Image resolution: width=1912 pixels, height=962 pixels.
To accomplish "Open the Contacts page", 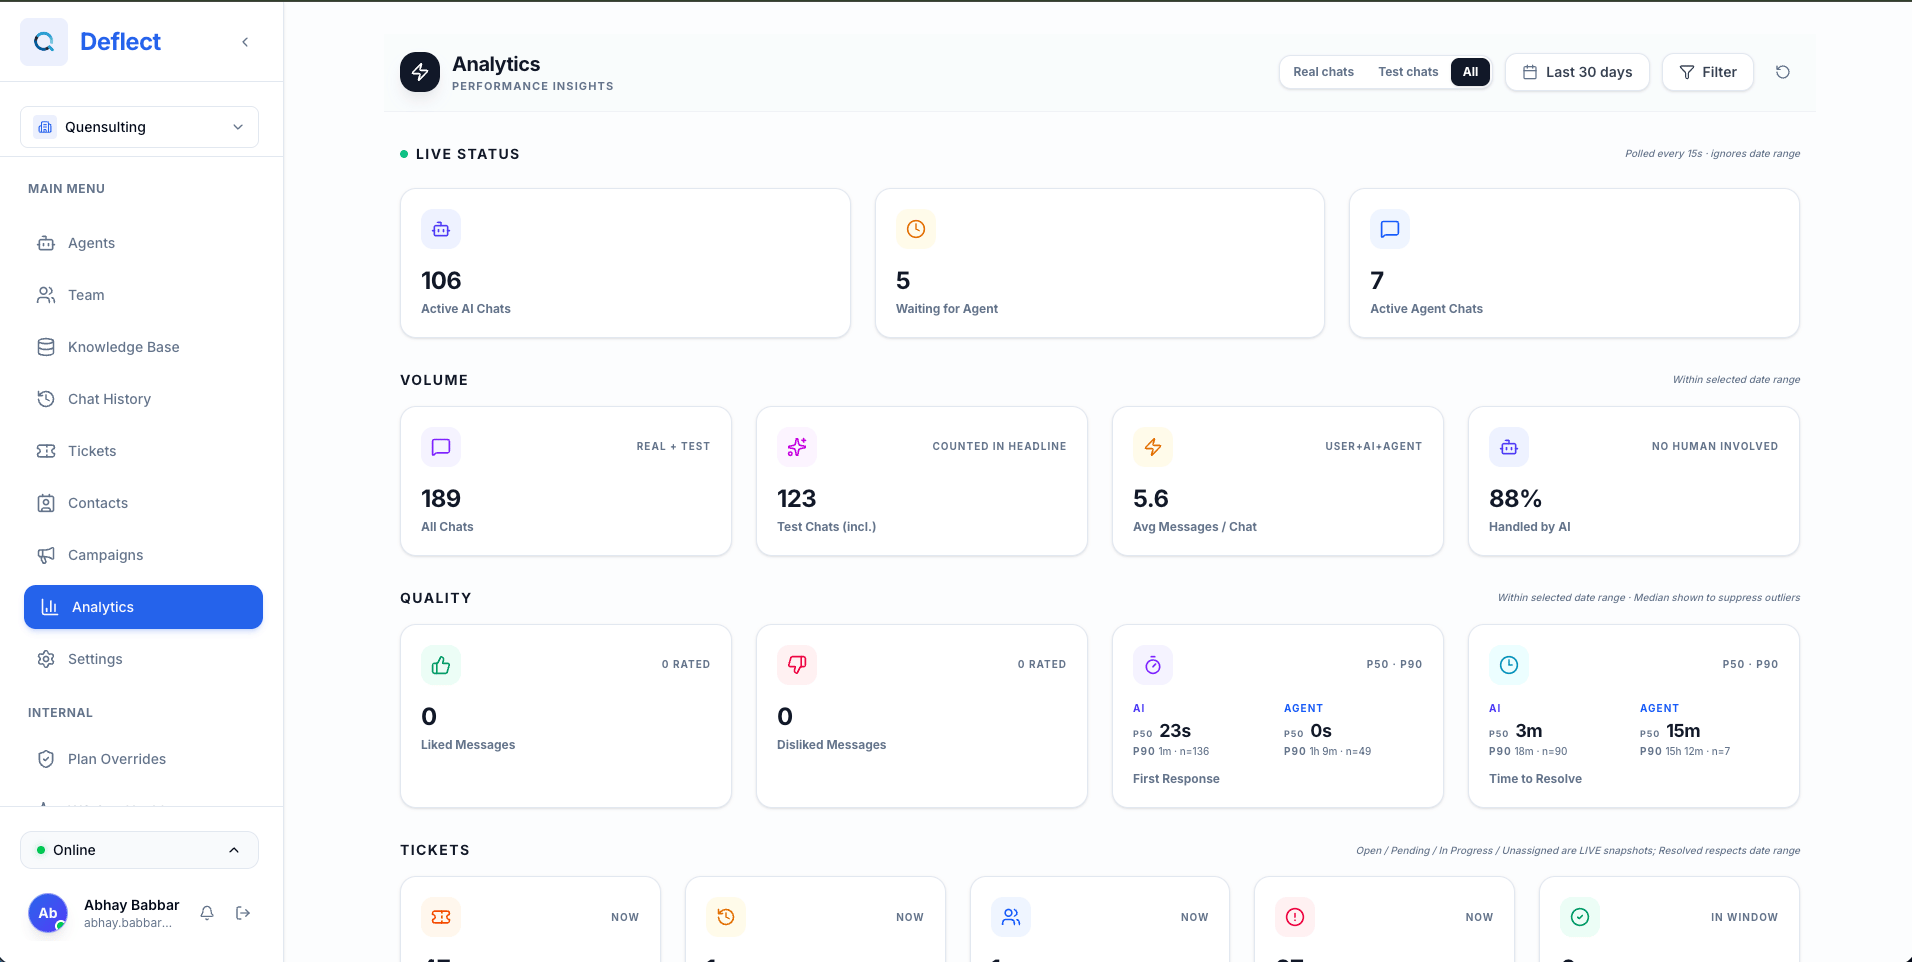I will 143,503.
